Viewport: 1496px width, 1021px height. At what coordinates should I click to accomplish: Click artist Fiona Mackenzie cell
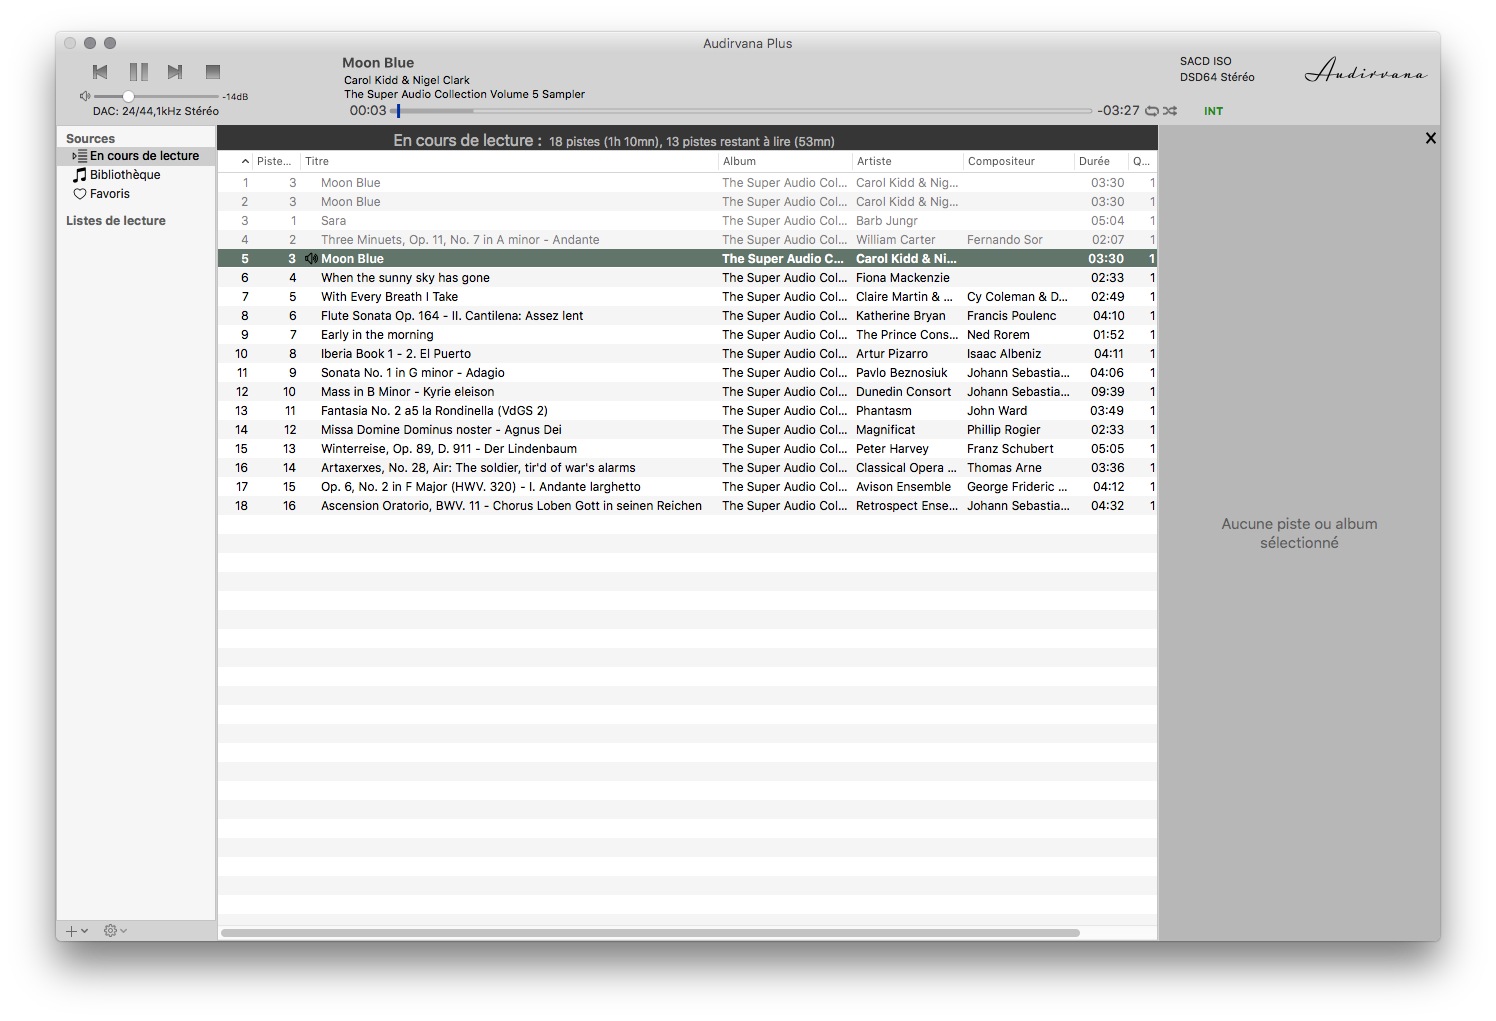point(903,278)
